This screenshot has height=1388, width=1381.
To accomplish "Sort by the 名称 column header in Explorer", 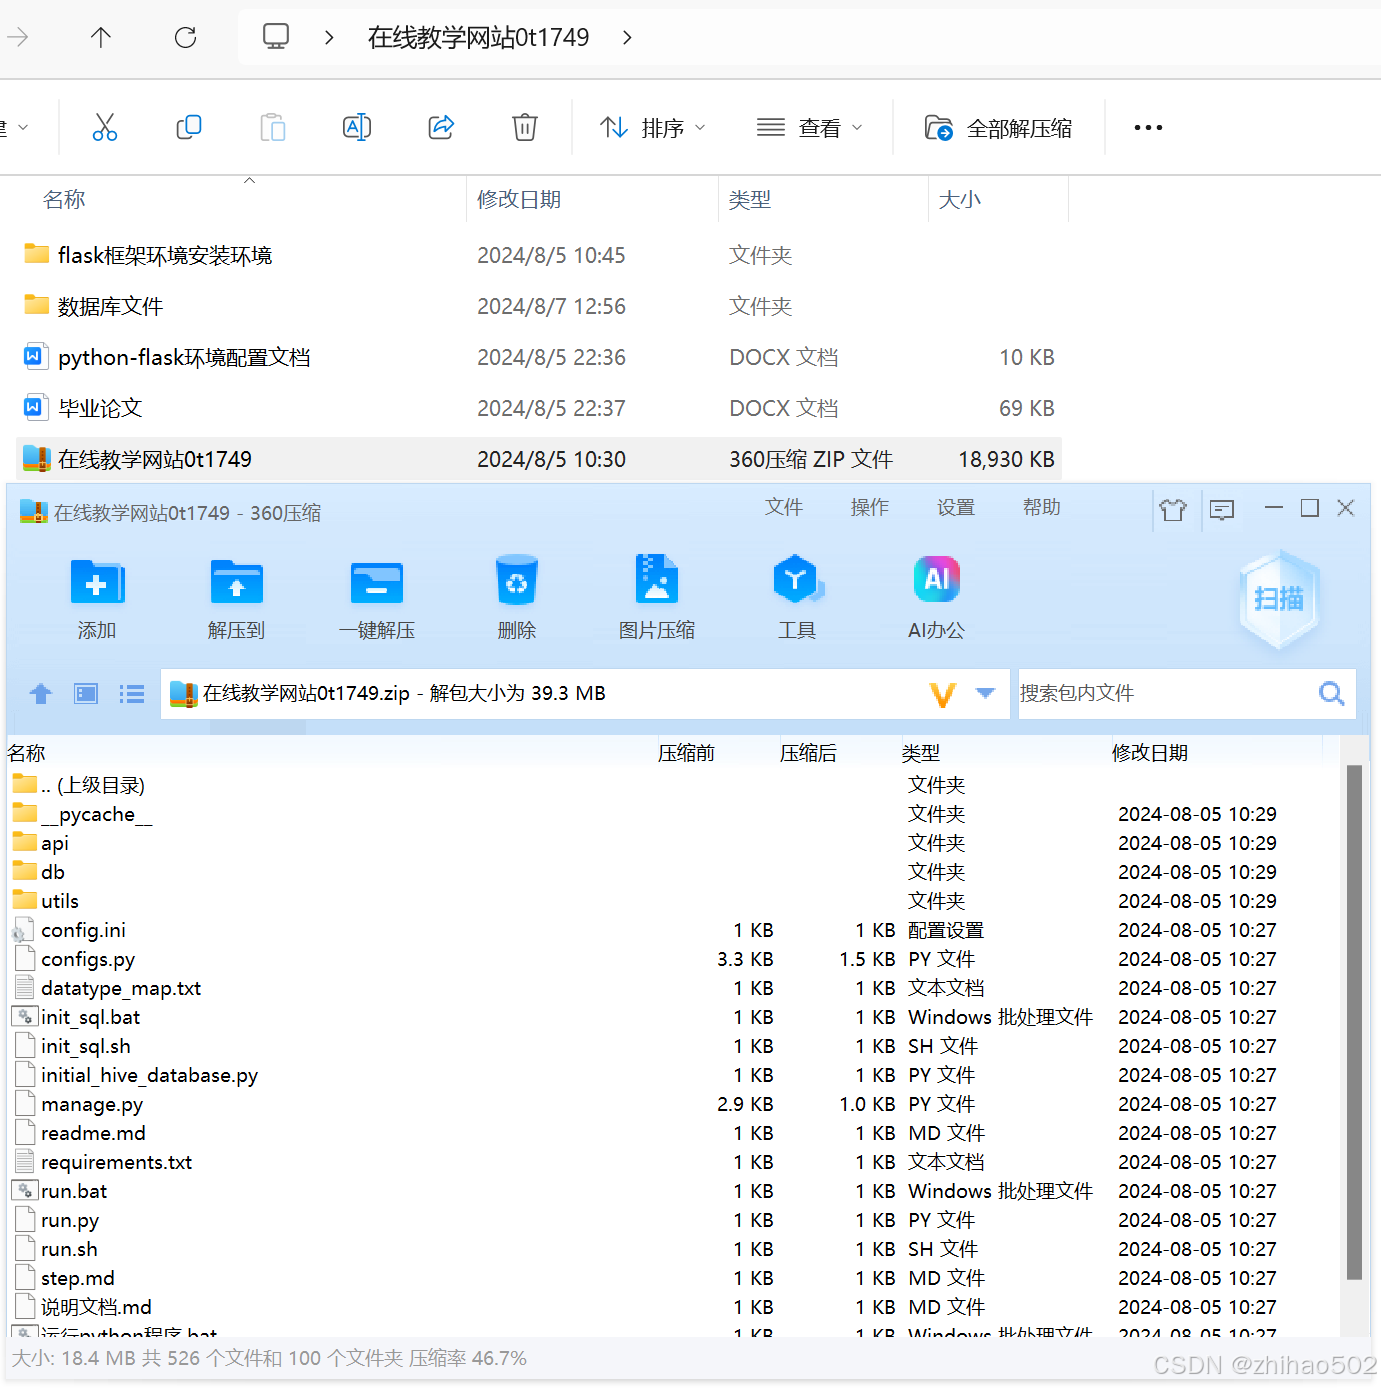I will [64, 199].
